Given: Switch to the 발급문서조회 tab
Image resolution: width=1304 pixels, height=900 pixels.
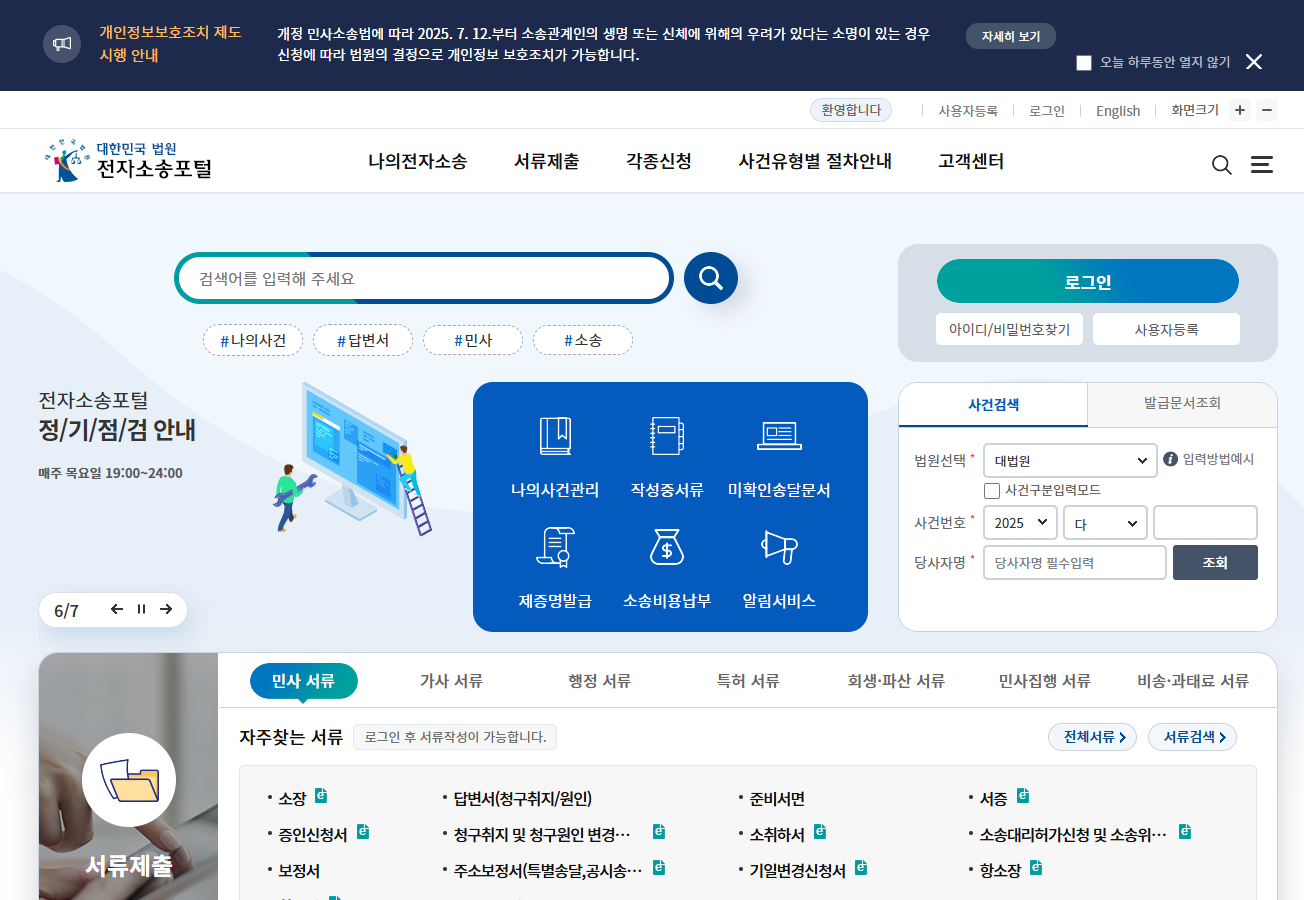Looking at the screenshot, I should pyautogui.click(x=1181, y=404).
